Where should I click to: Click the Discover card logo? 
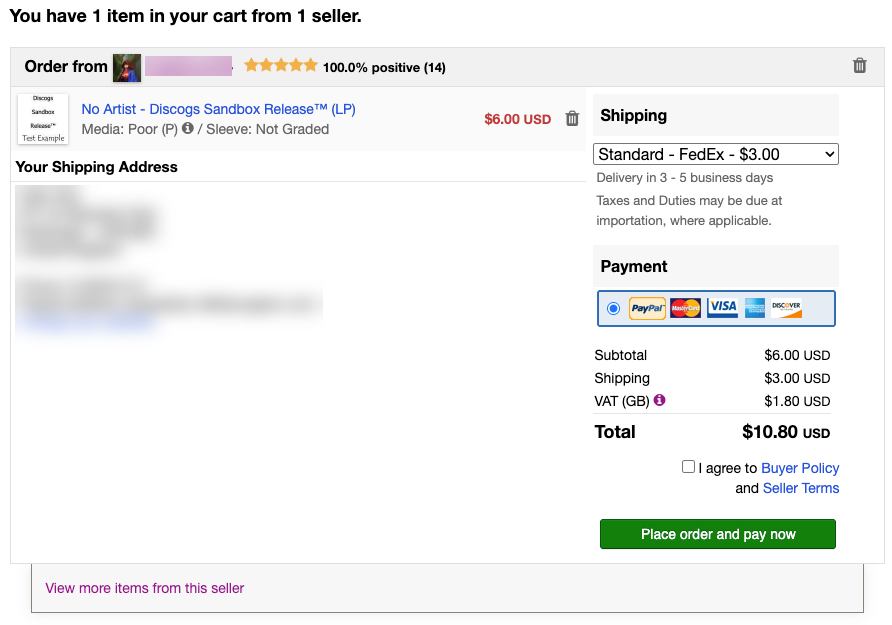[786, 308]
